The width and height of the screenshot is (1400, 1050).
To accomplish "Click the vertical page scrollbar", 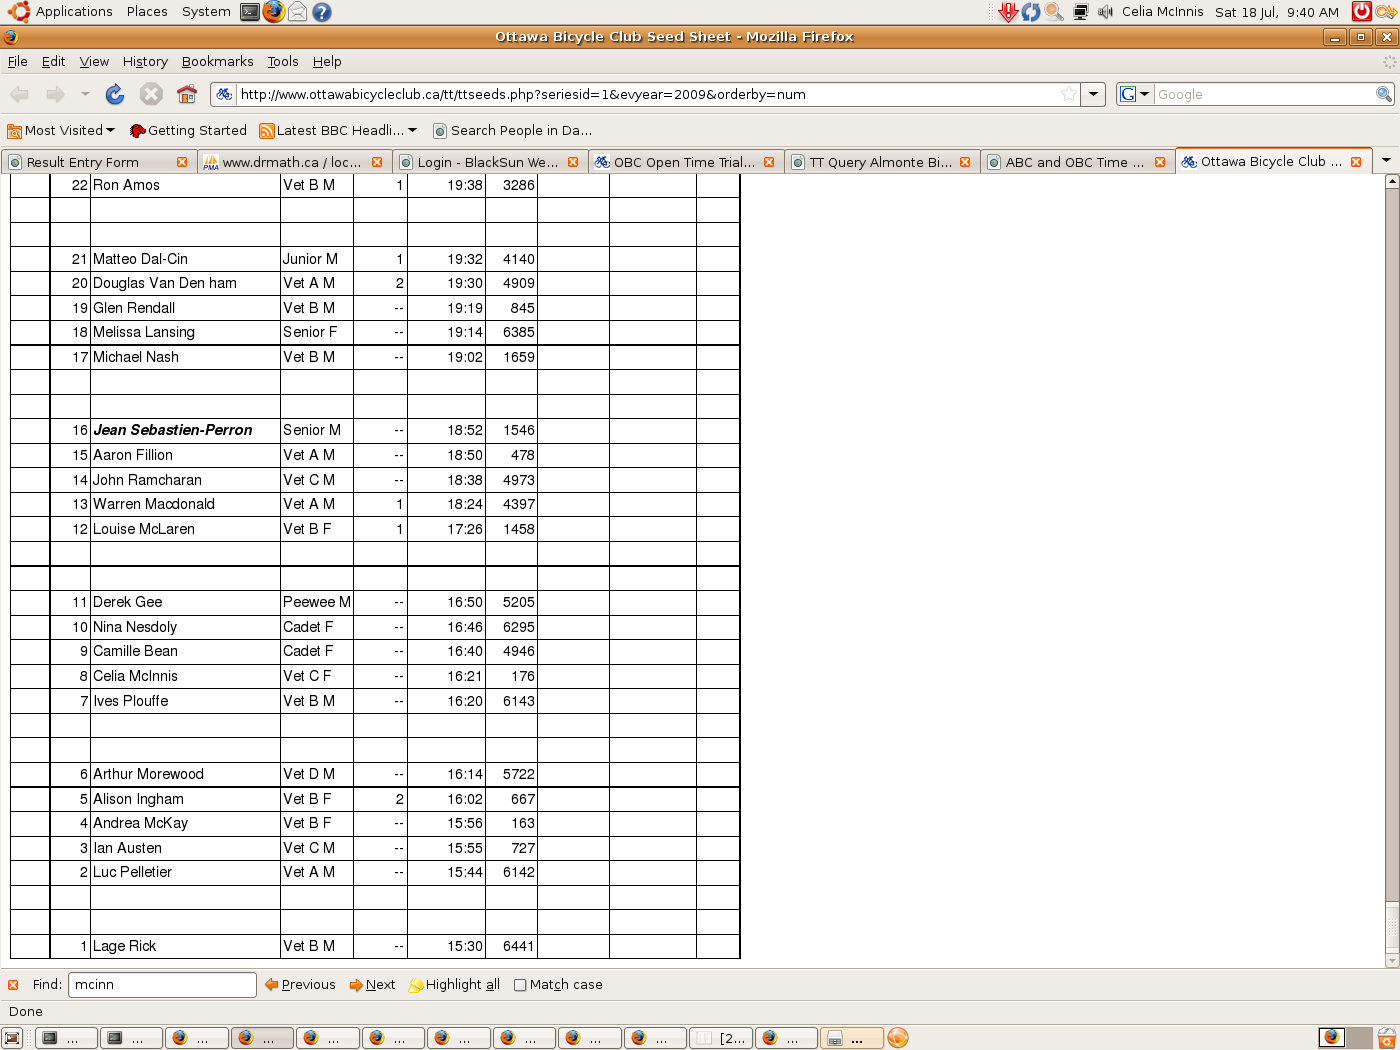I will tap(1391, 540).
